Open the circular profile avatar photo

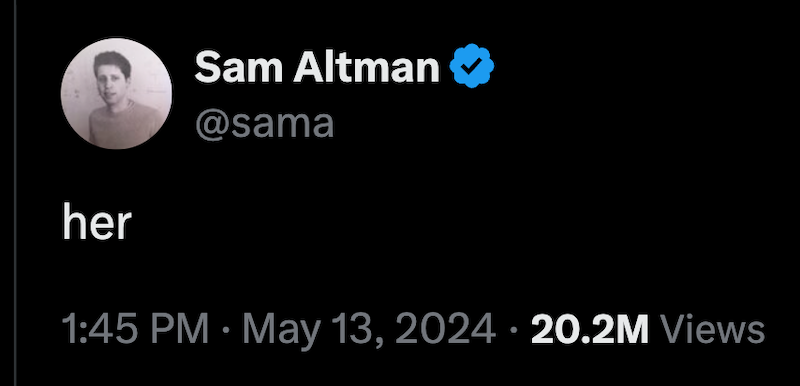116,93
